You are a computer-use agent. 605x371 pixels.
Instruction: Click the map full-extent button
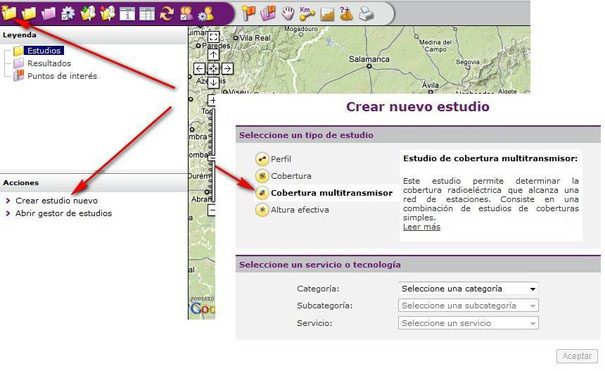pyautogui.click(x=213, y=37)
